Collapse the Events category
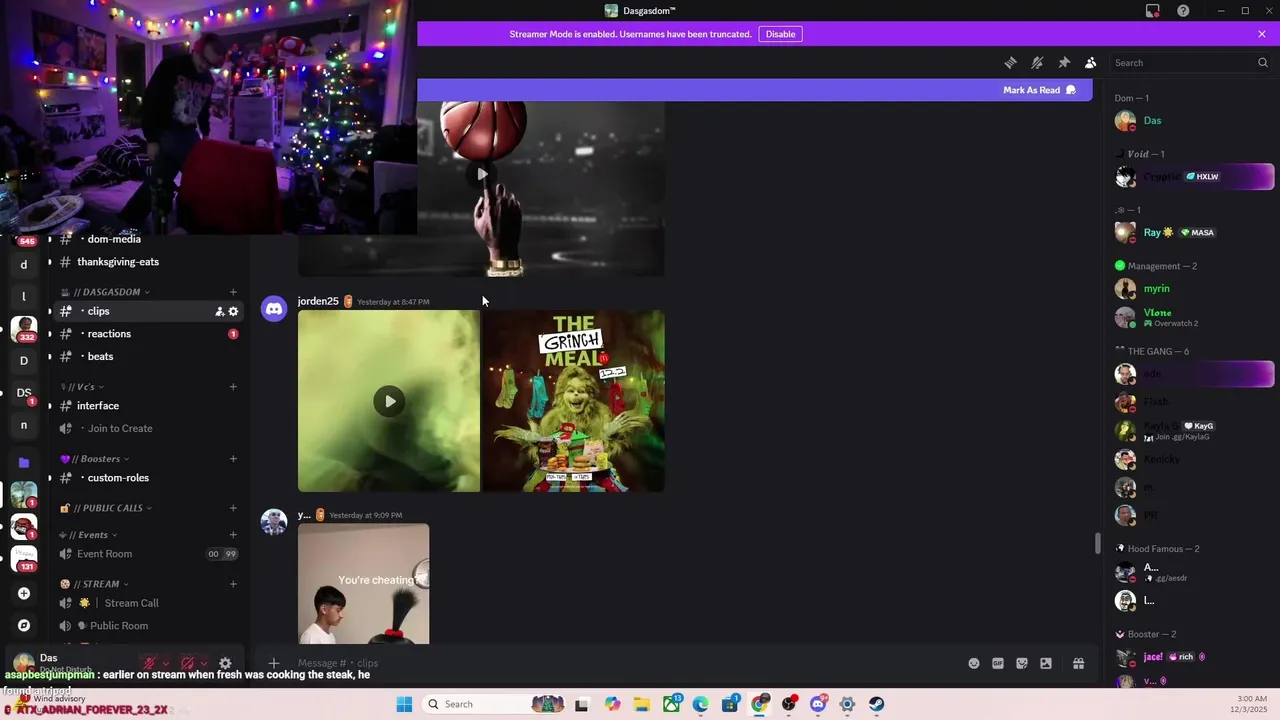 [x=89, y=535]
